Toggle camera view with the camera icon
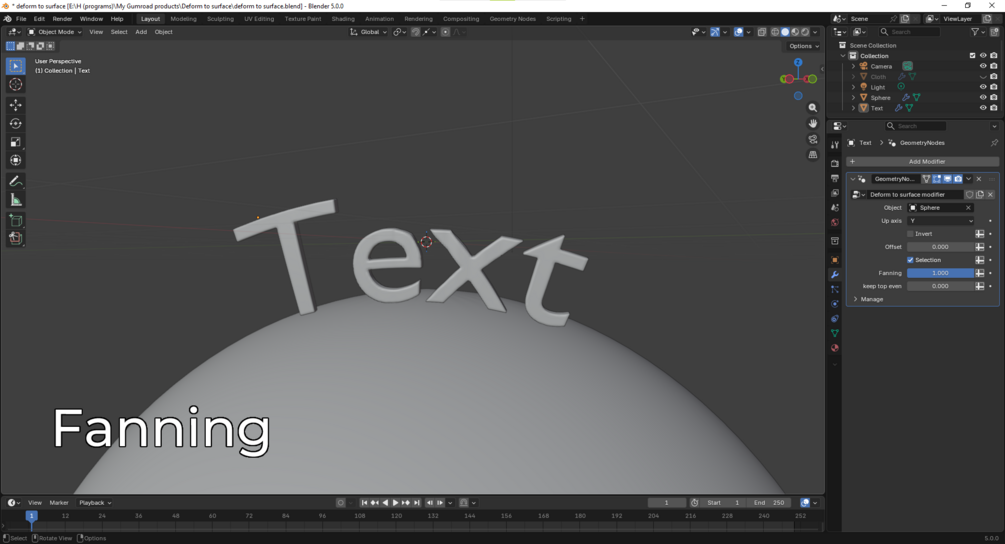Screen dimensions: 1005x544 tap(813, 139)
